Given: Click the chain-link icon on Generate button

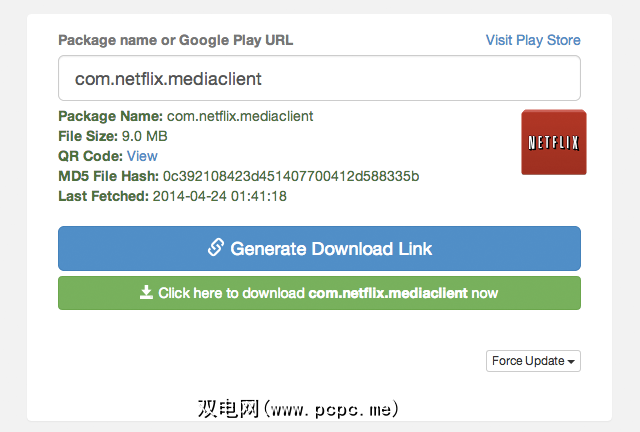Looking at the screenshot, I should click(215, 248).
